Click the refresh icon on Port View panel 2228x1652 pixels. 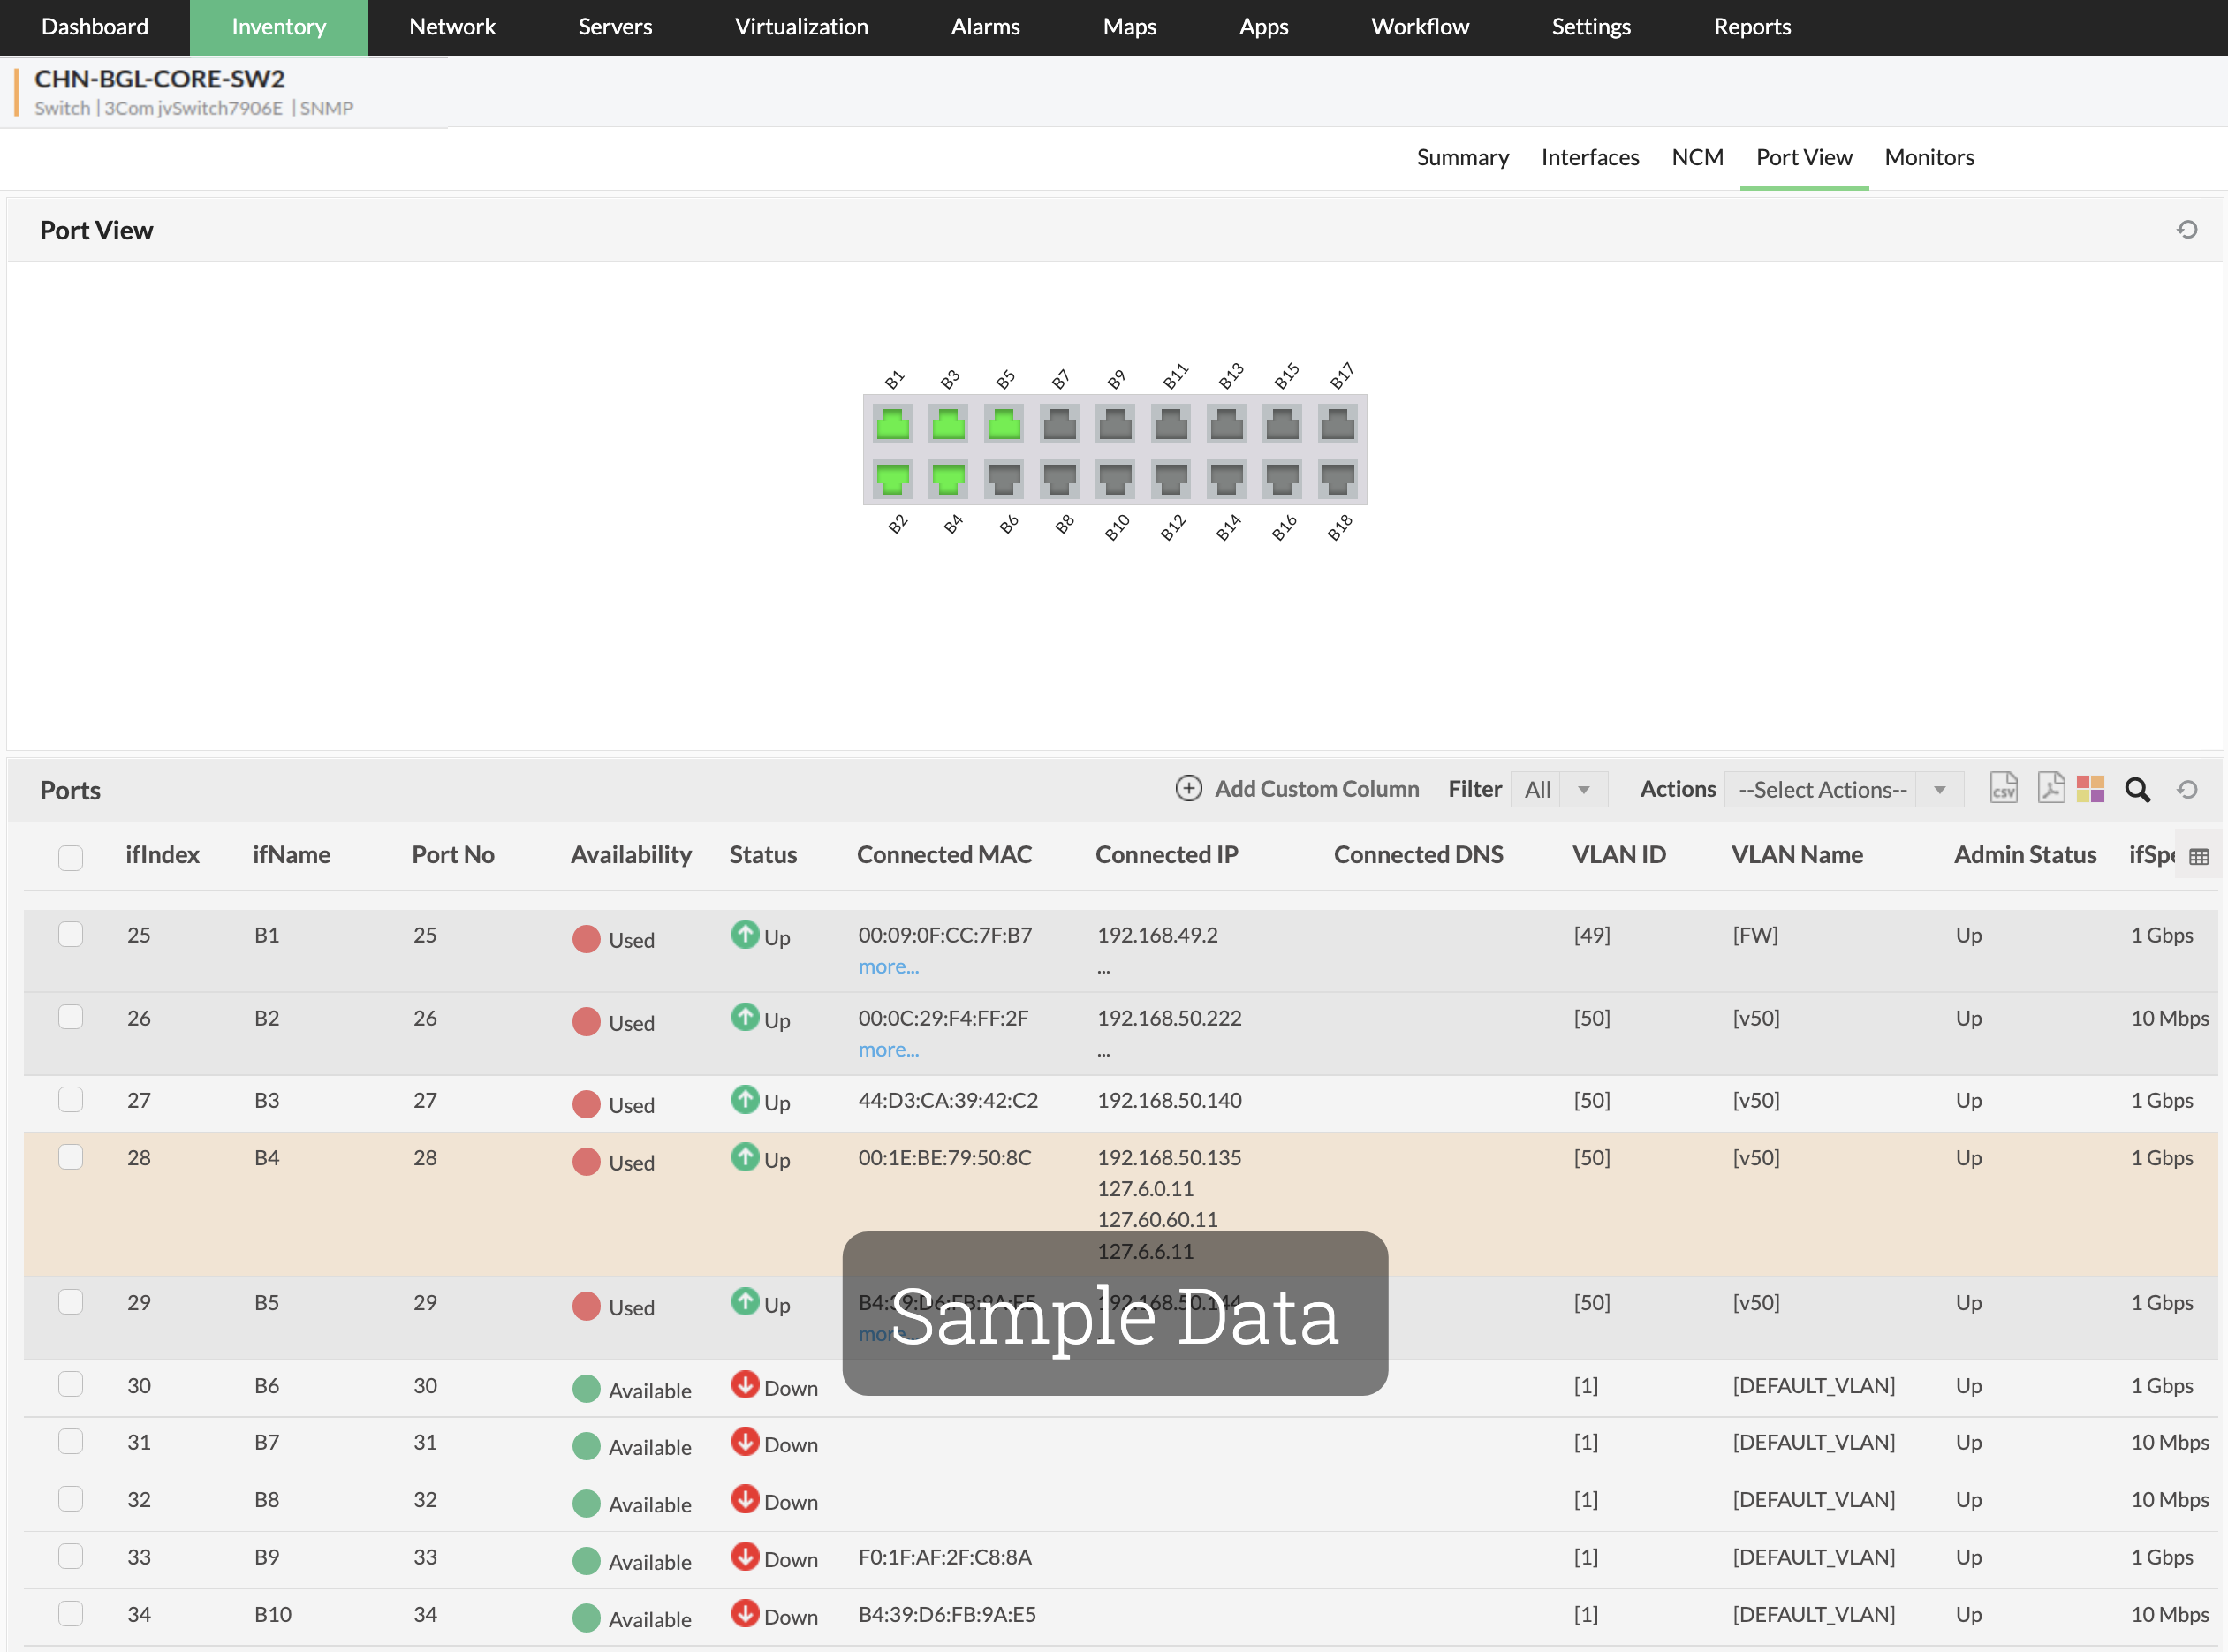[x=2186, y=229]
